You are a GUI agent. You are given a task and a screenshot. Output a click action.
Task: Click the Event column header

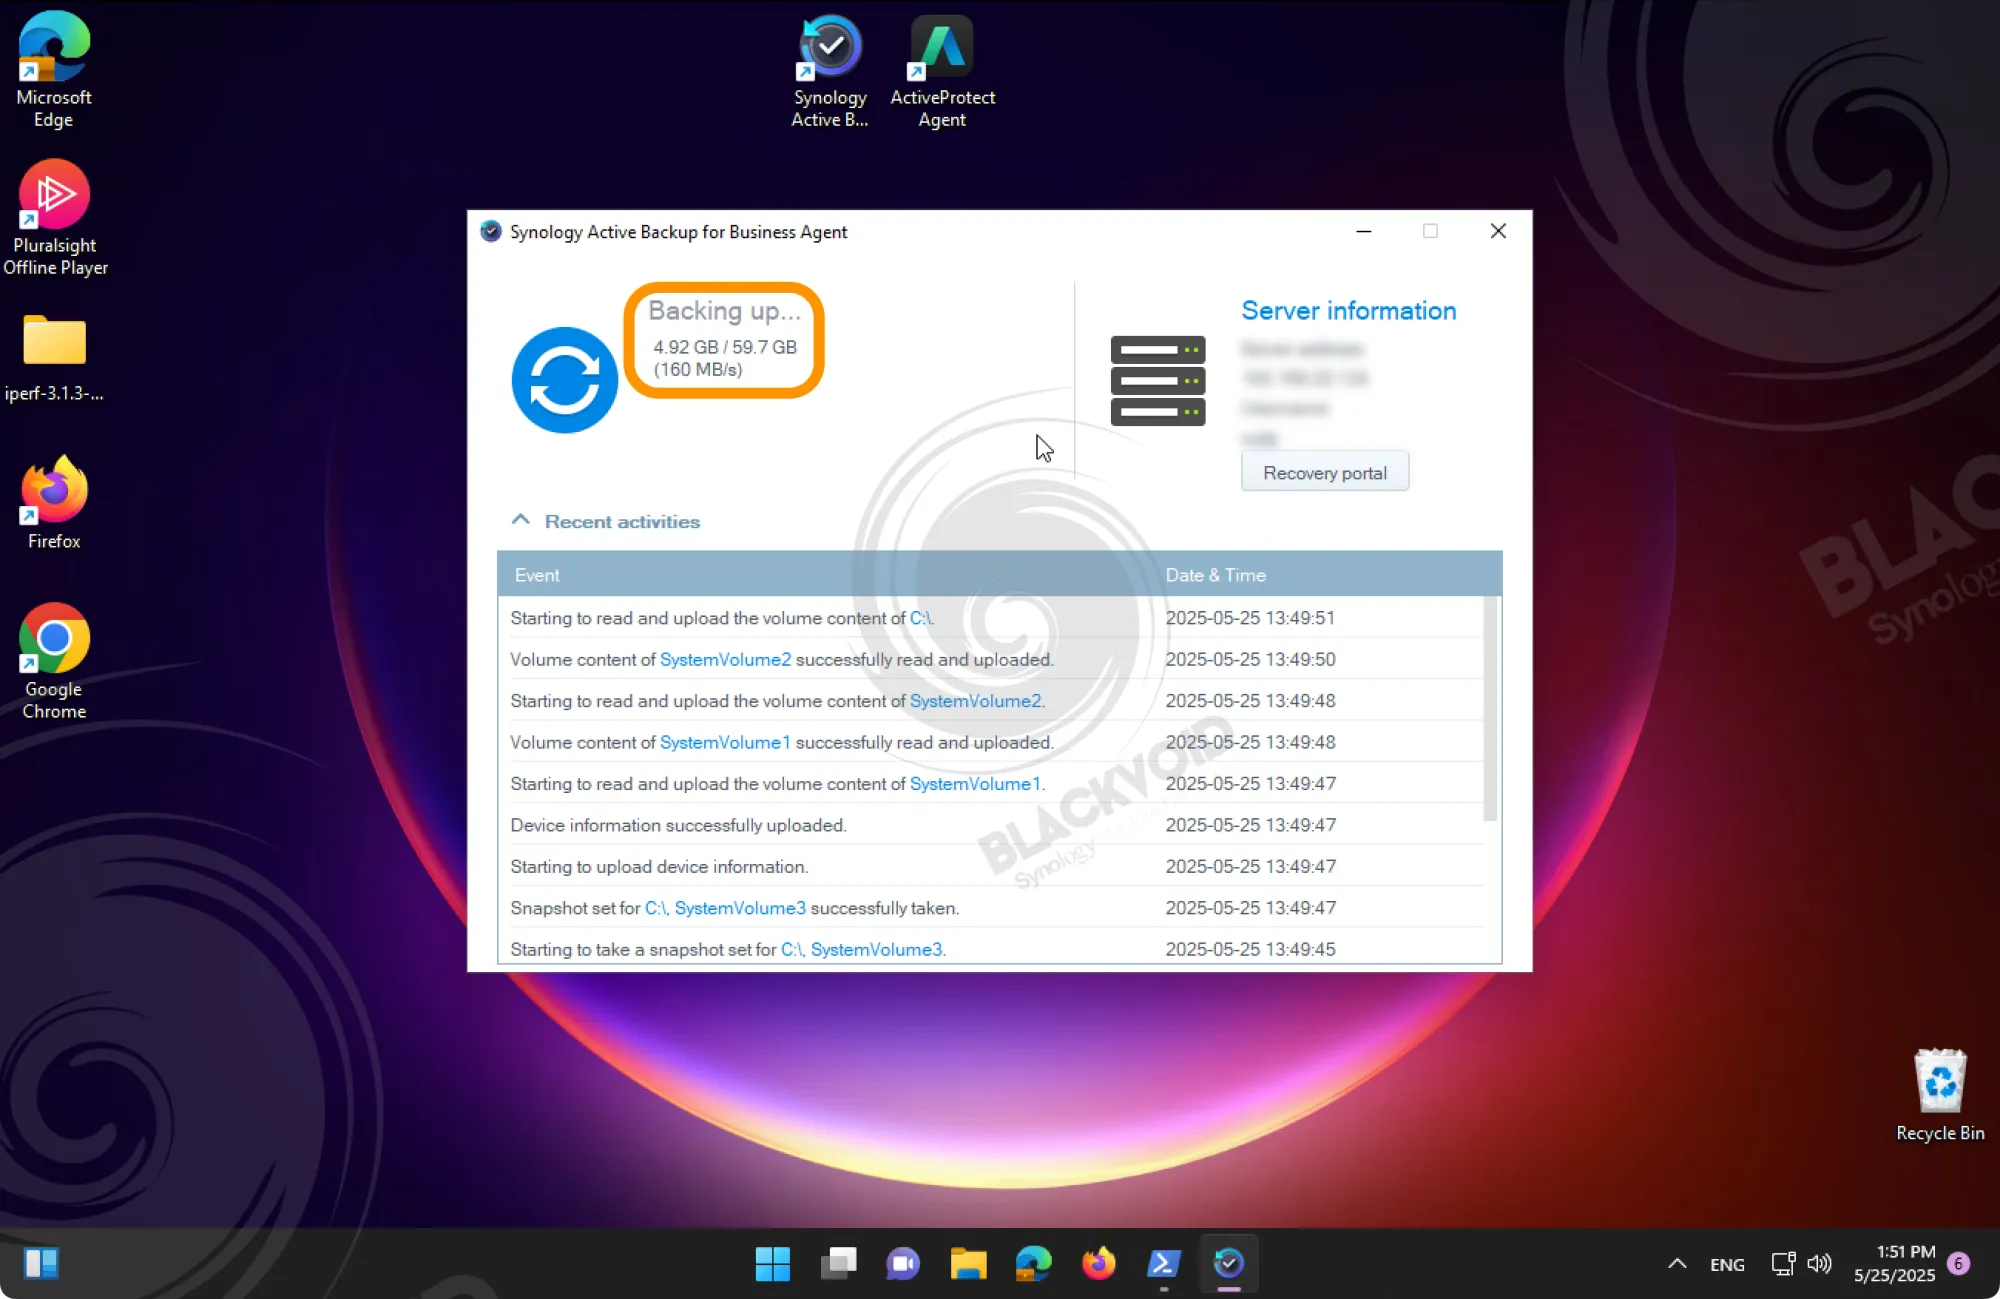click(x=537, y=575)
